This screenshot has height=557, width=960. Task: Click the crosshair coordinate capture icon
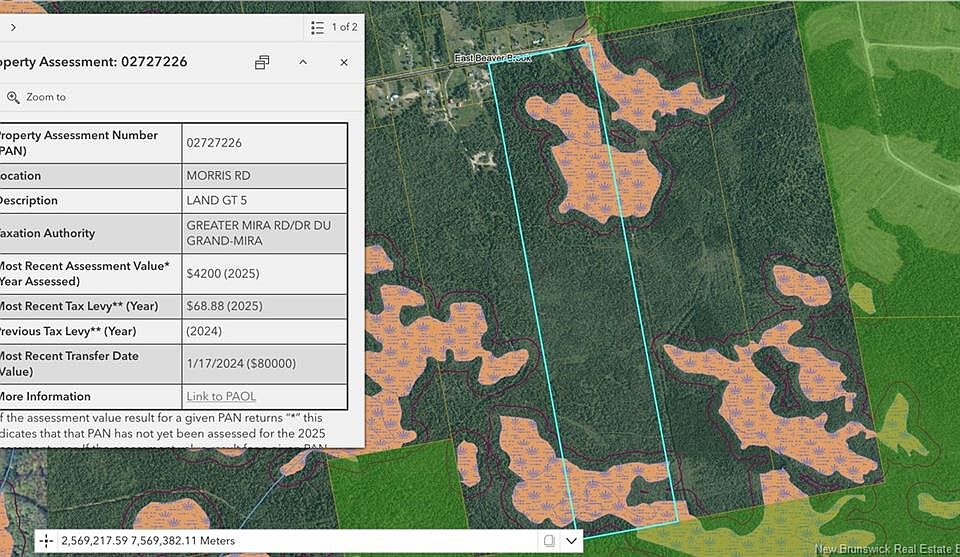[46, 541]
